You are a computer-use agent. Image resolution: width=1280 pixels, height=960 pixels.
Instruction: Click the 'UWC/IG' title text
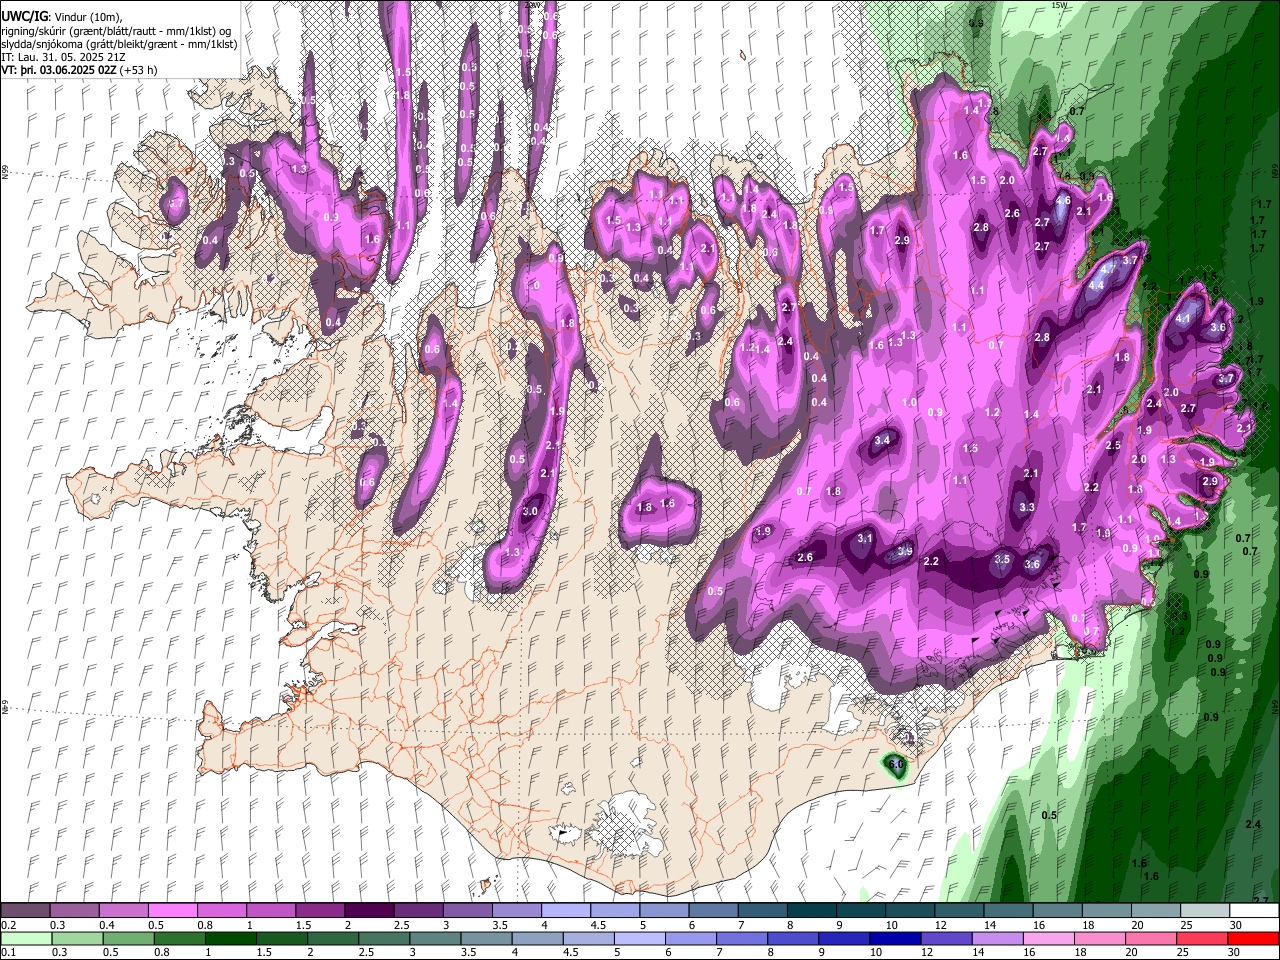click(23, 15)
